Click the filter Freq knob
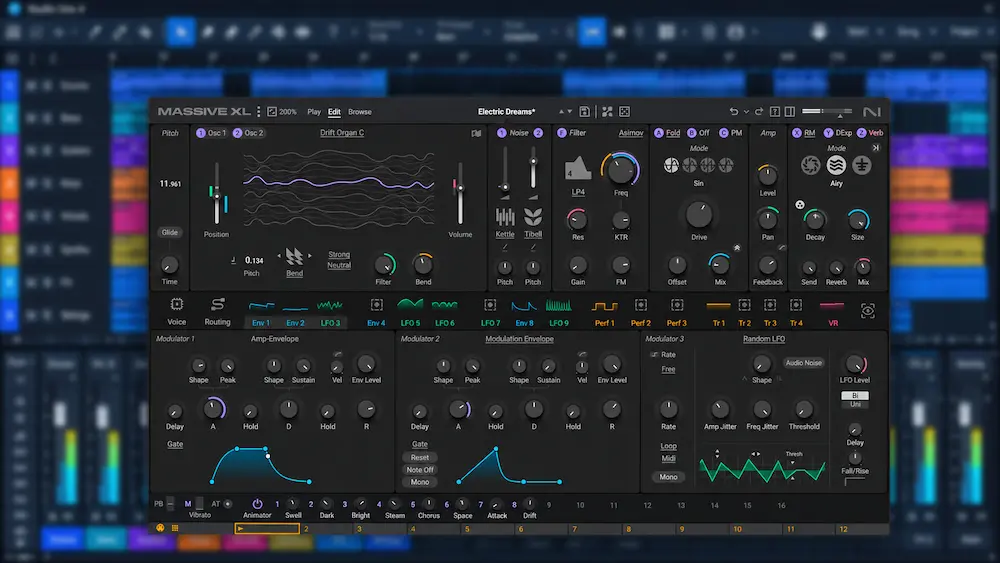 pos(620,169)
